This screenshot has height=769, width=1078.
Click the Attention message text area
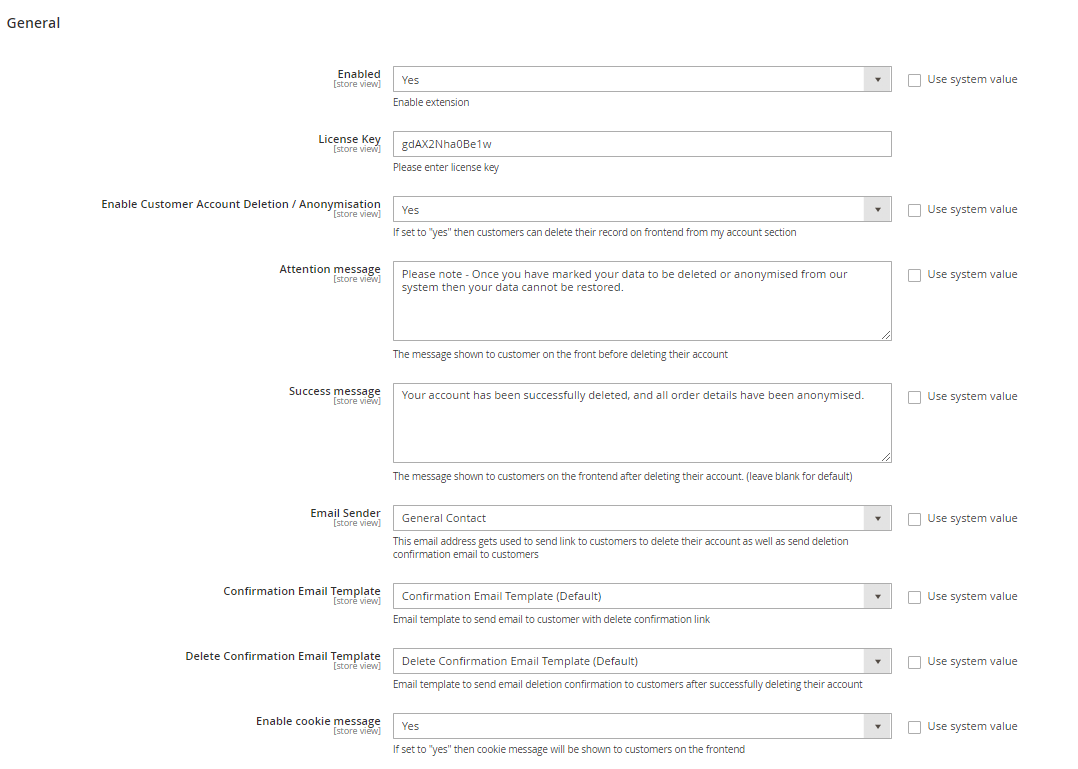pyautogui.click(x=640, y=300)
